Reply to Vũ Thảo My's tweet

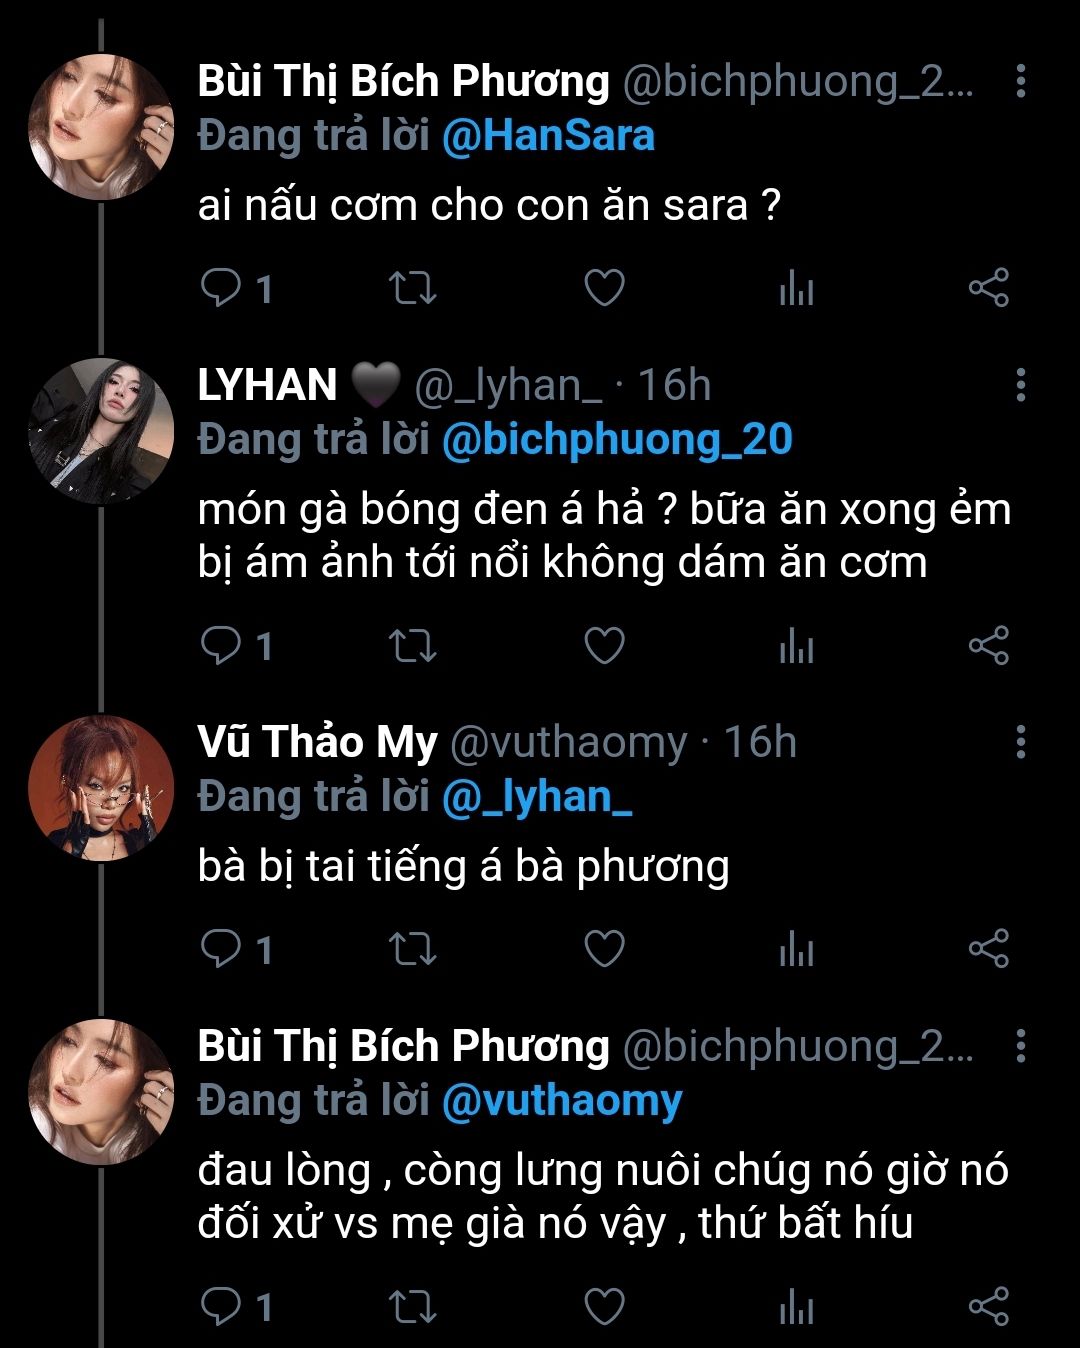coord(222,949)
